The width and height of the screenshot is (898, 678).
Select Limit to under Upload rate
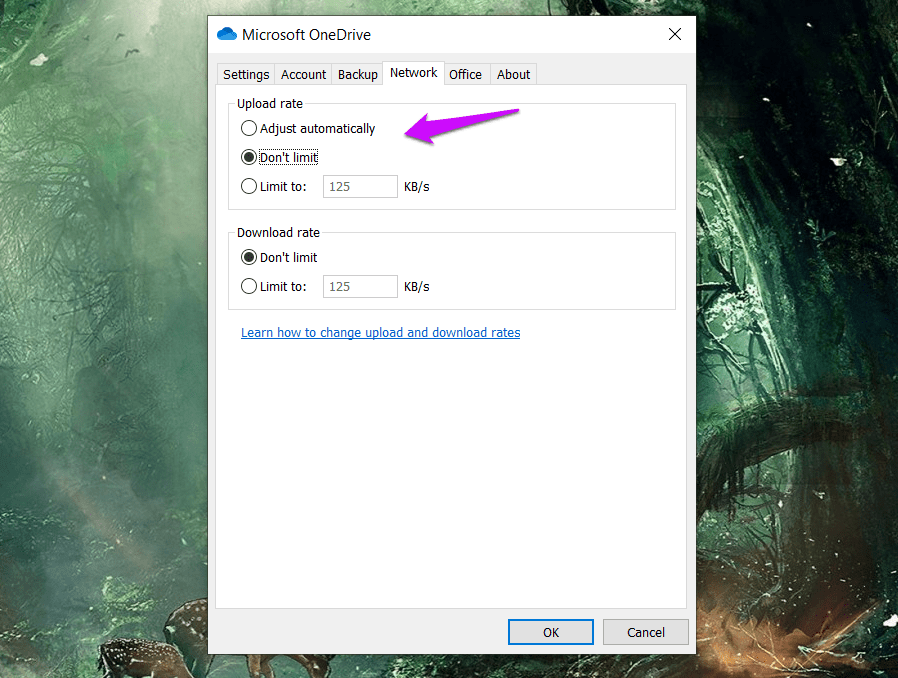pos(273,187)
